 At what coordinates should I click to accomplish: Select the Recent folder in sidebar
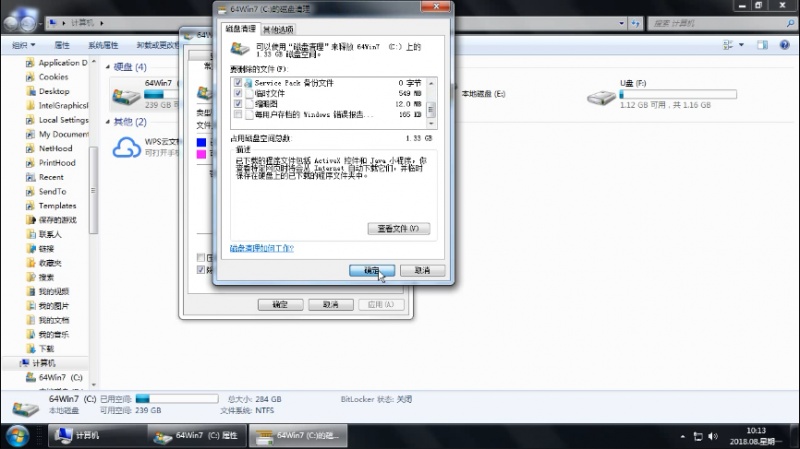pyautogui.click(x=45, y=177)
